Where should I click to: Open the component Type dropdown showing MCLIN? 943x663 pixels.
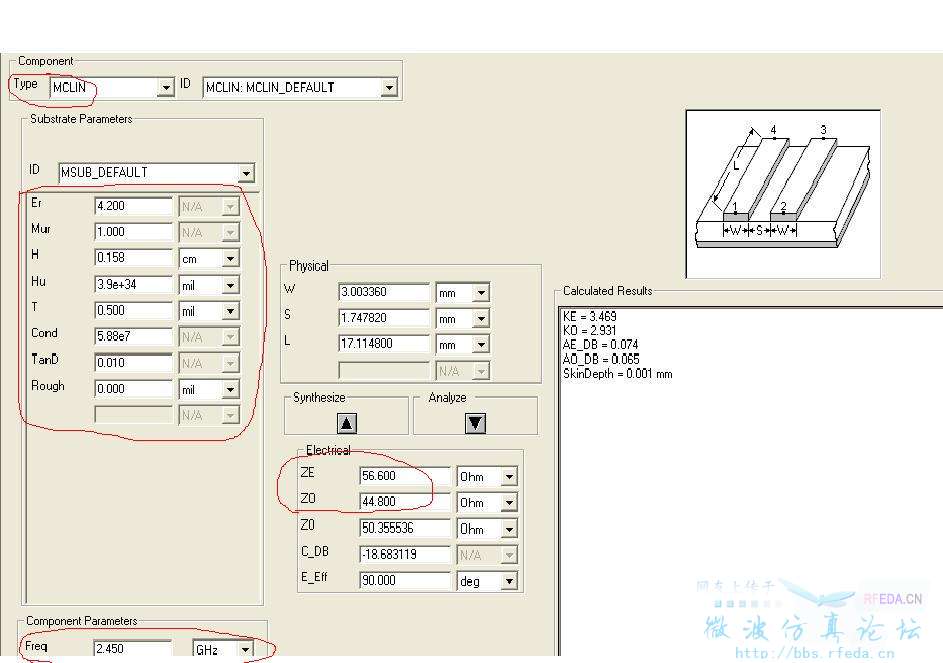[x=166, y=88]
